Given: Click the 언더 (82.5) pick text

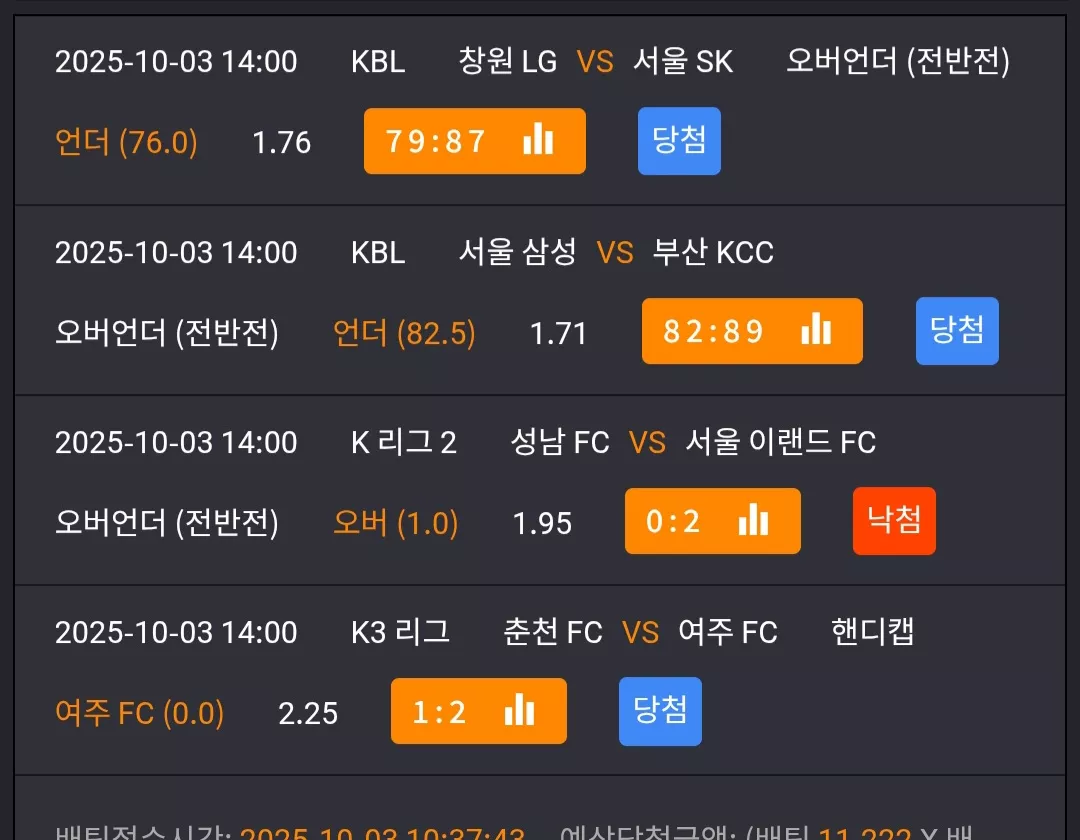Looking at the screenshot, I should pyautogui.click(x=404, y=333).
